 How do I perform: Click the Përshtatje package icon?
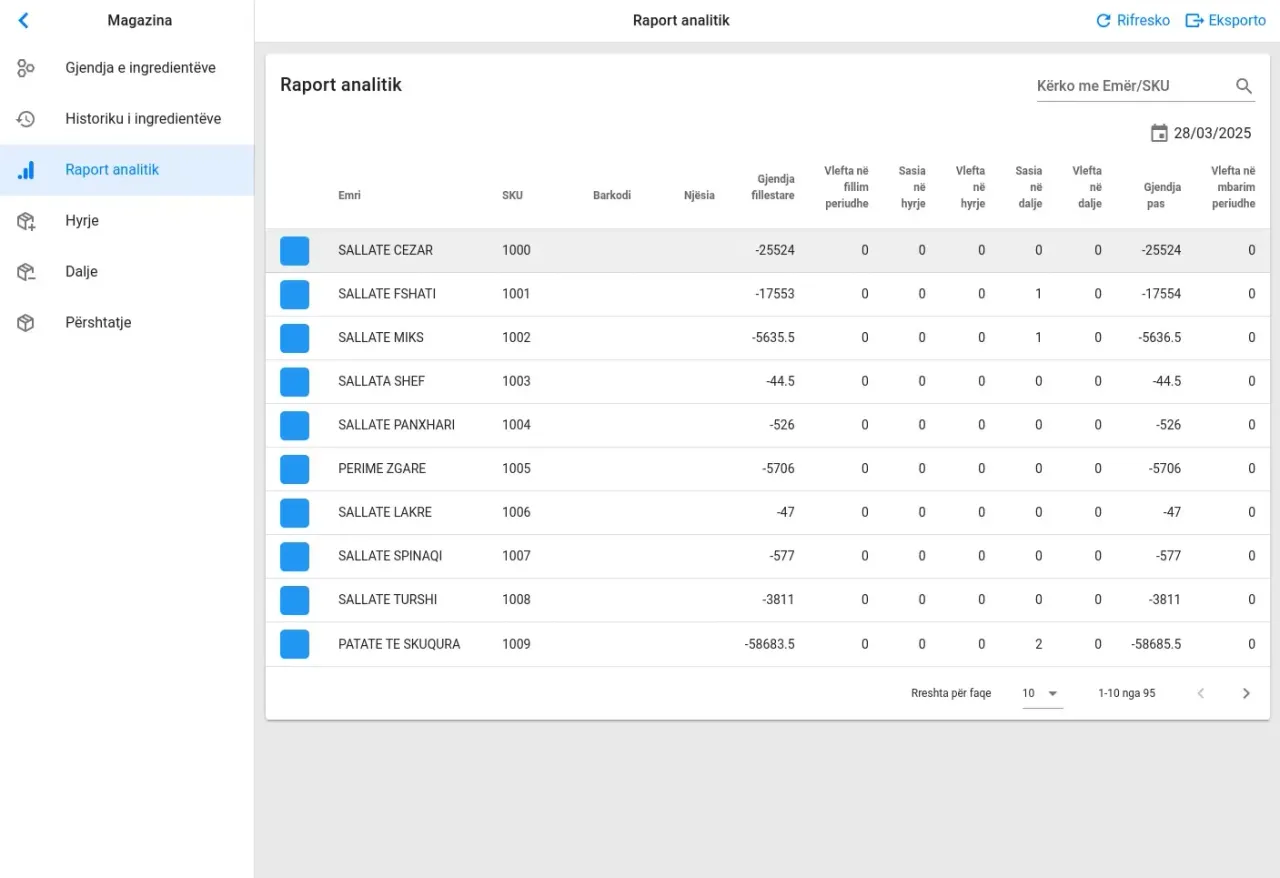[x=26, y=323]
